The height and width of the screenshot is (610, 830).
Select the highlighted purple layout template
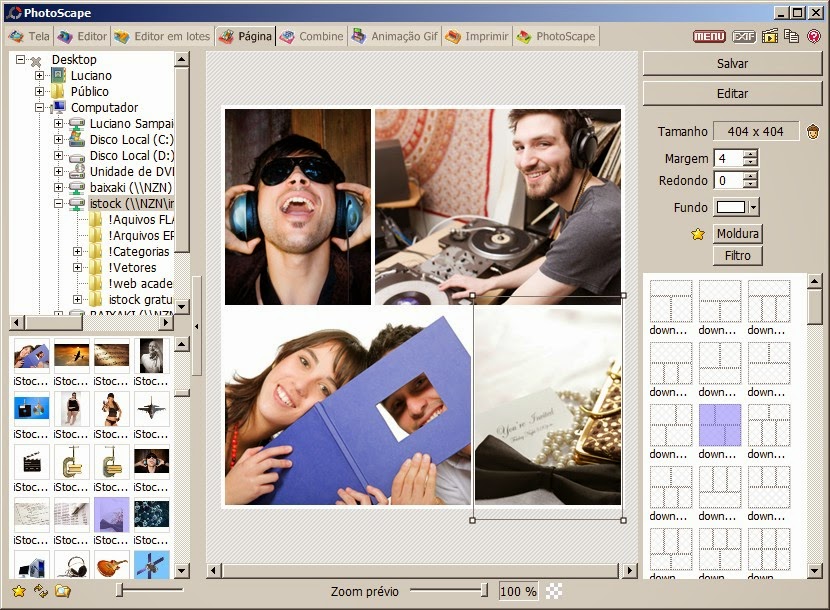[x=720, y=425]
